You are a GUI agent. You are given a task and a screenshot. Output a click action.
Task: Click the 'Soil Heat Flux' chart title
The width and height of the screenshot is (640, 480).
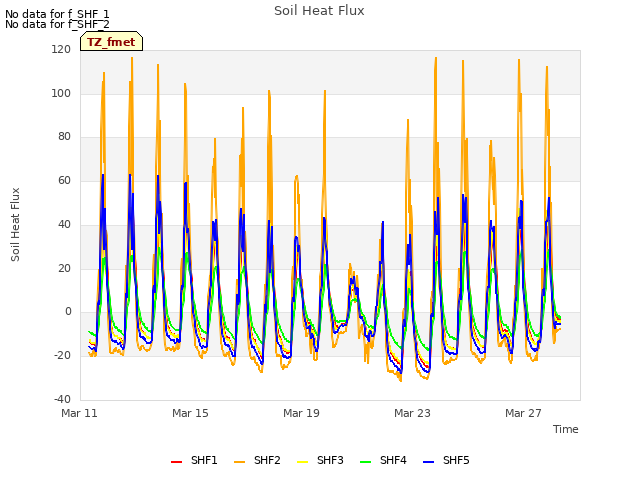tap(319, 11)
